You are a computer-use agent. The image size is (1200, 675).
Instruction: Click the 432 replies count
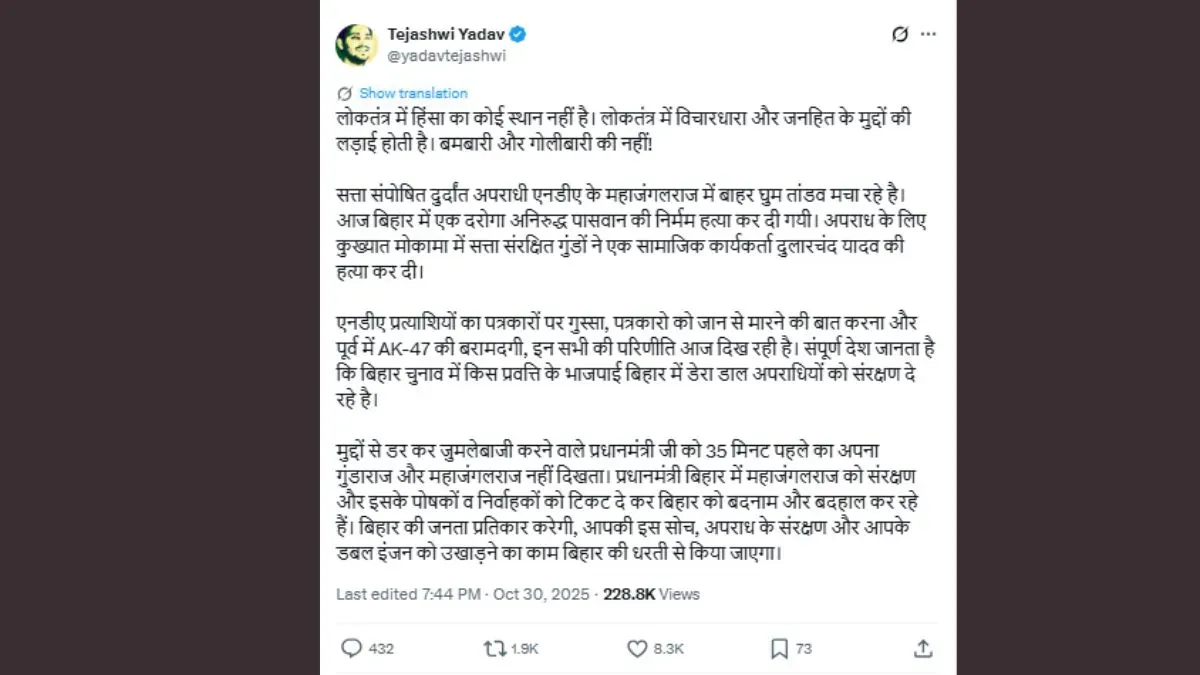(381, 649)
